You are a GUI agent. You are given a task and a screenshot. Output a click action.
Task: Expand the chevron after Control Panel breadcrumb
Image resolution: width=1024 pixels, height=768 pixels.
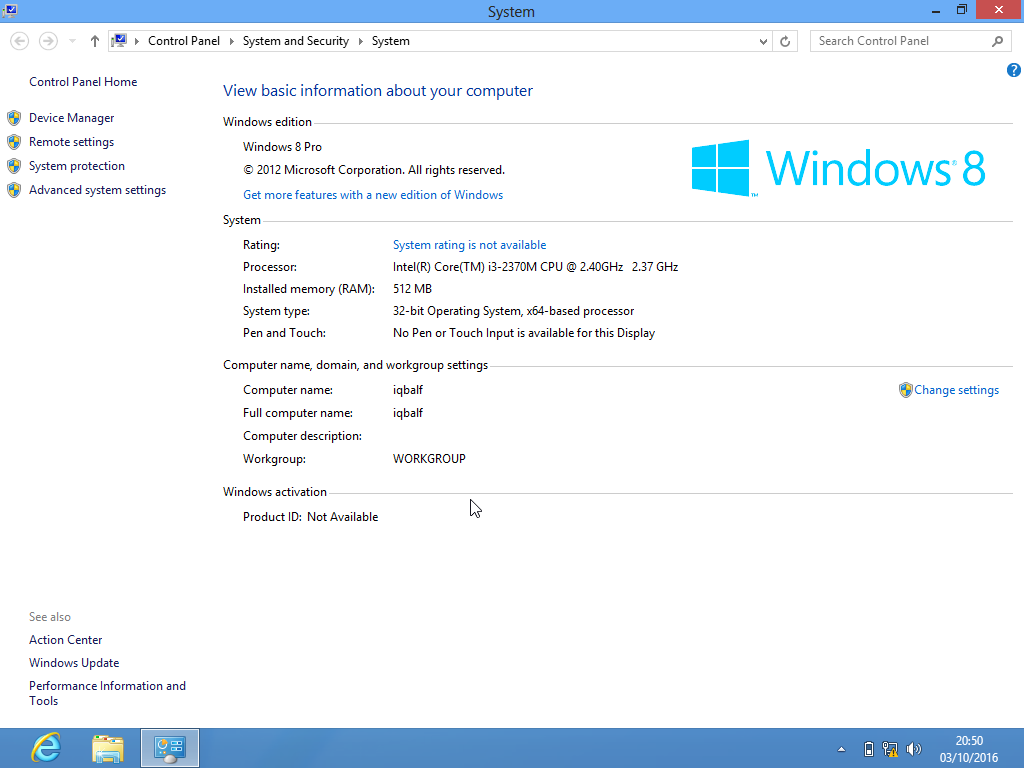pyautogui.click(x=231, y=41)
